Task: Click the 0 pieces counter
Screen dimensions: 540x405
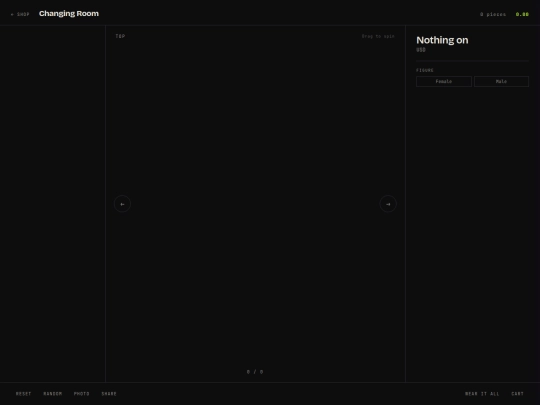Action: (493, 14)
